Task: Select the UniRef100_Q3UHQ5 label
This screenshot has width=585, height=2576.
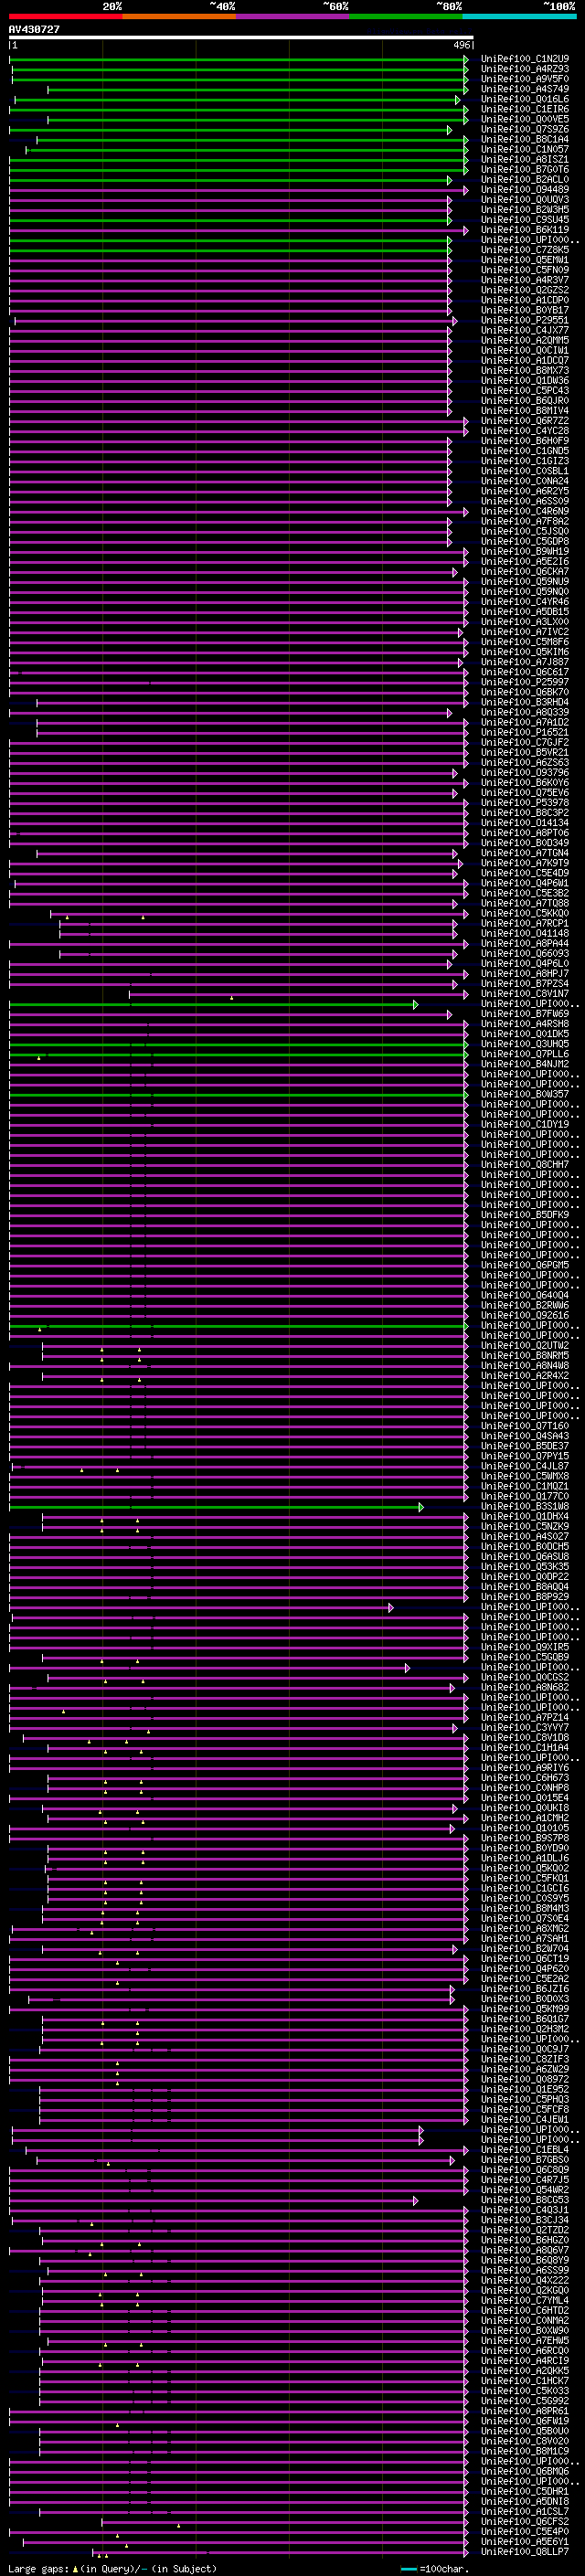Action: pos(525,1044)
